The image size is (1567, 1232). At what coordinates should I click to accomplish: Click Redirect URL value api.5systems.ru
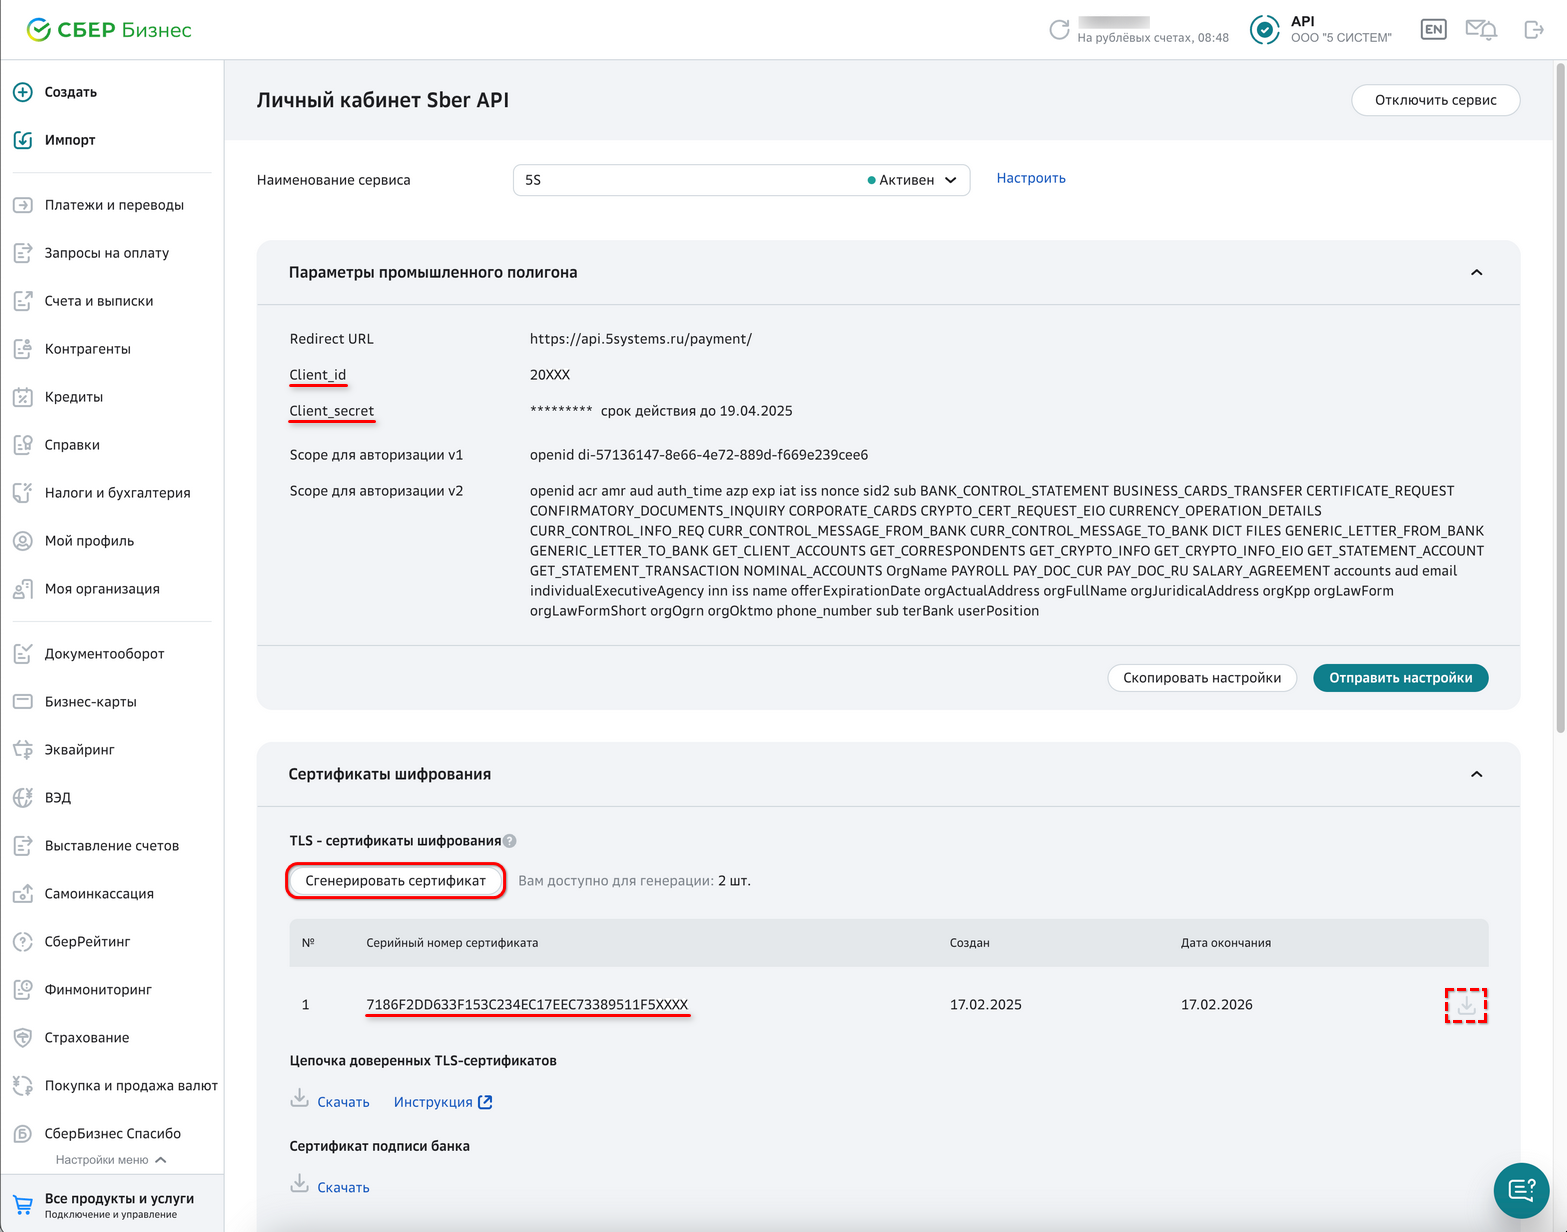click(x=641, y=339)
